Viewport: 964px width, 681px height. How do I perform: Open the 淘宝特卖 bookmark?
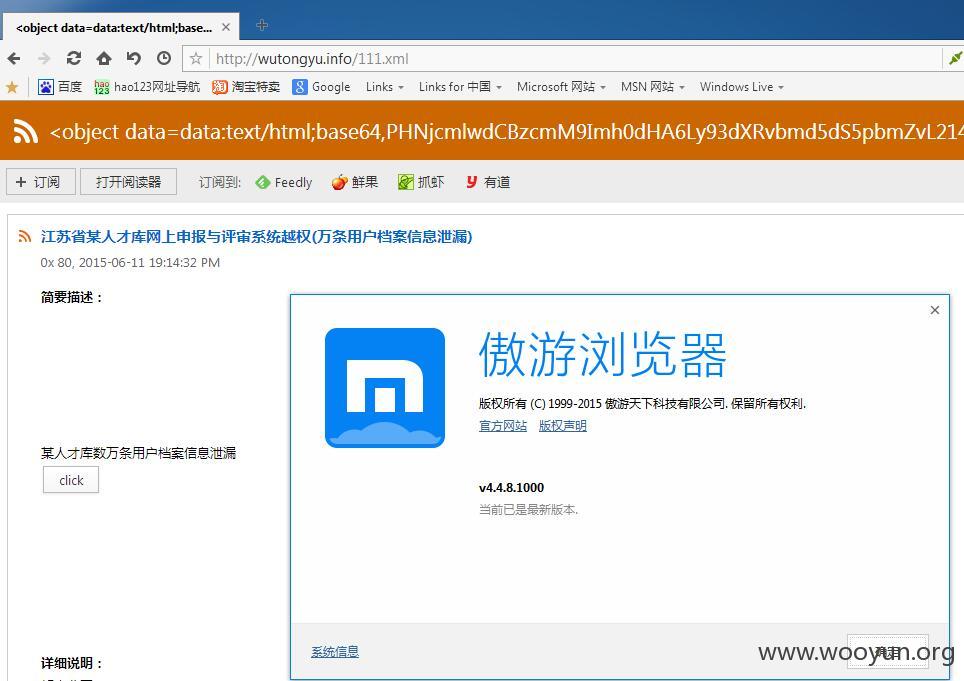246,87
